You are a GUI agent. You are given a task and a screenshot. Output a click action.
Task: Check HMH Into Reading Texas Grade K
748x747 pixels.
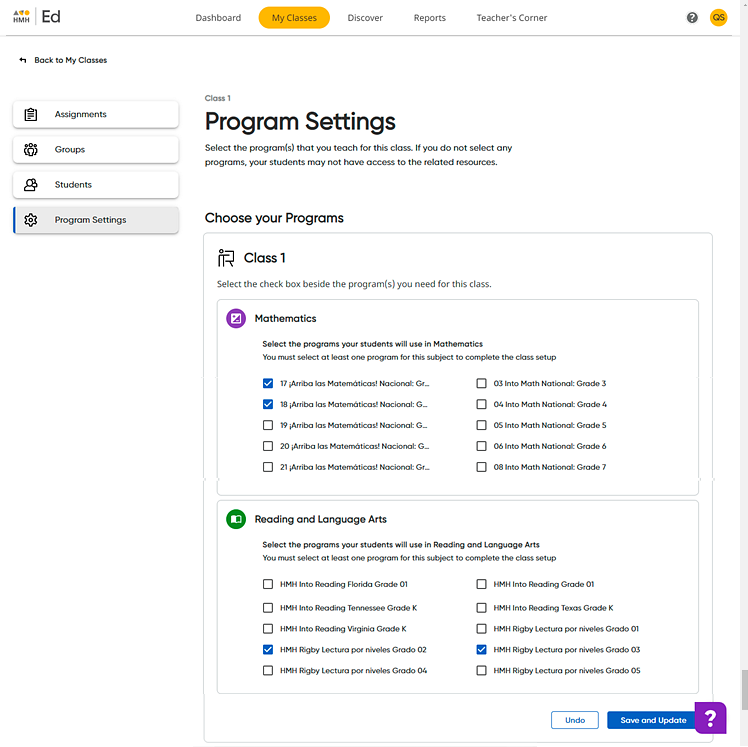tap(481, 608)
